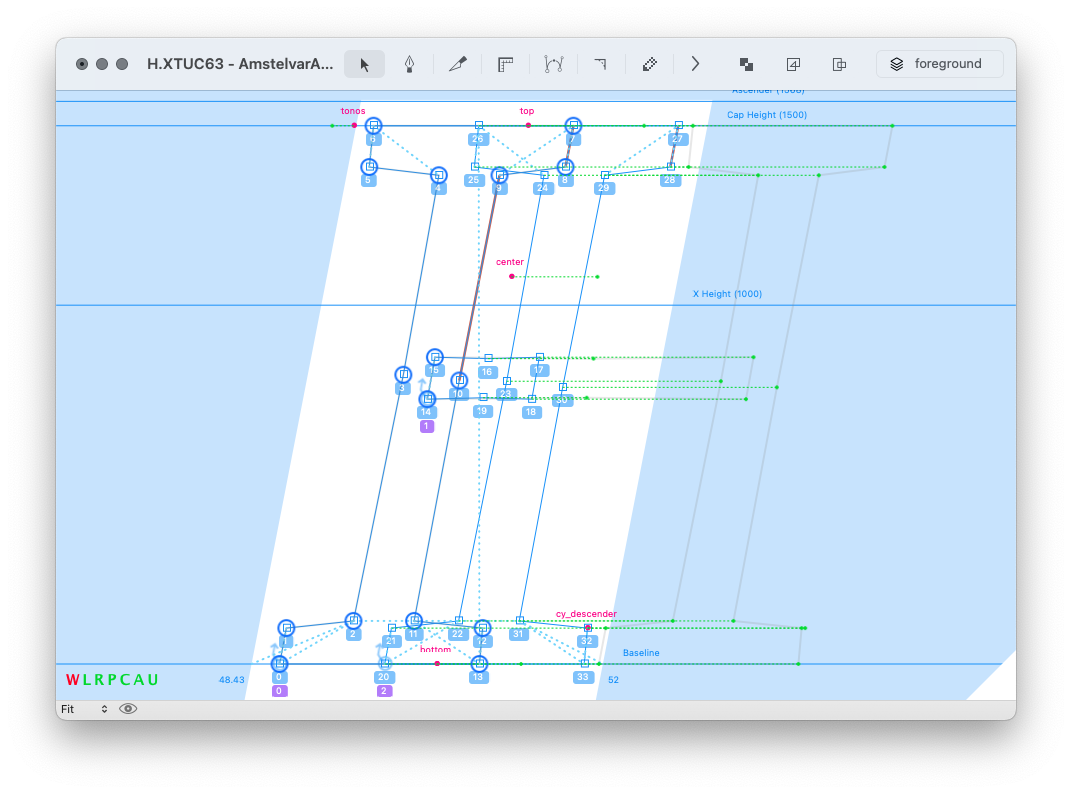Click the 'cy_descender' anchor point

(588, 628)
